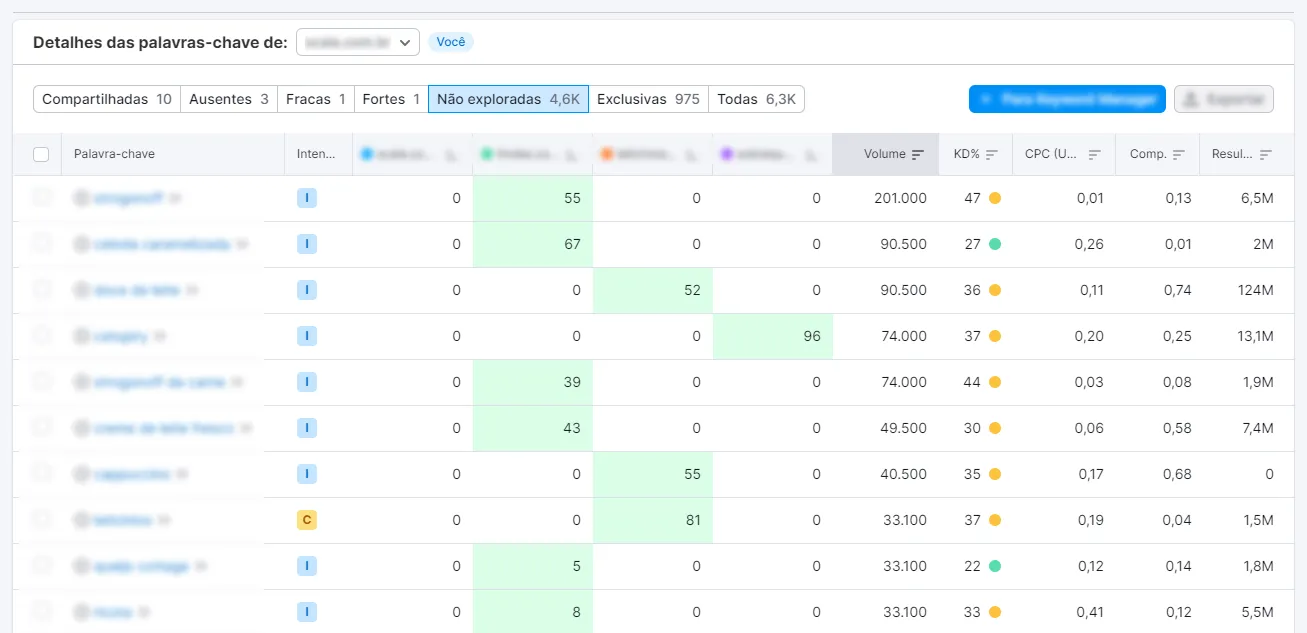Sort the table by the Volume column icon
Image resolution: width=1307 pixels, height=633 pixels.
(x=918, y=154)
